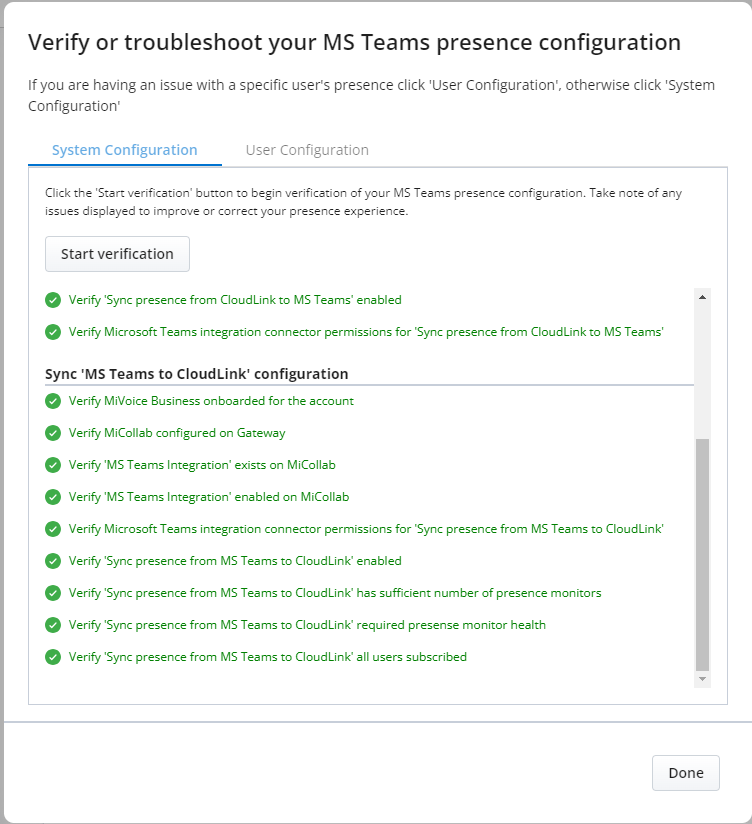
Task: Select the System Configuration tab
Action: pyautogui.click(x=125, y=150)
